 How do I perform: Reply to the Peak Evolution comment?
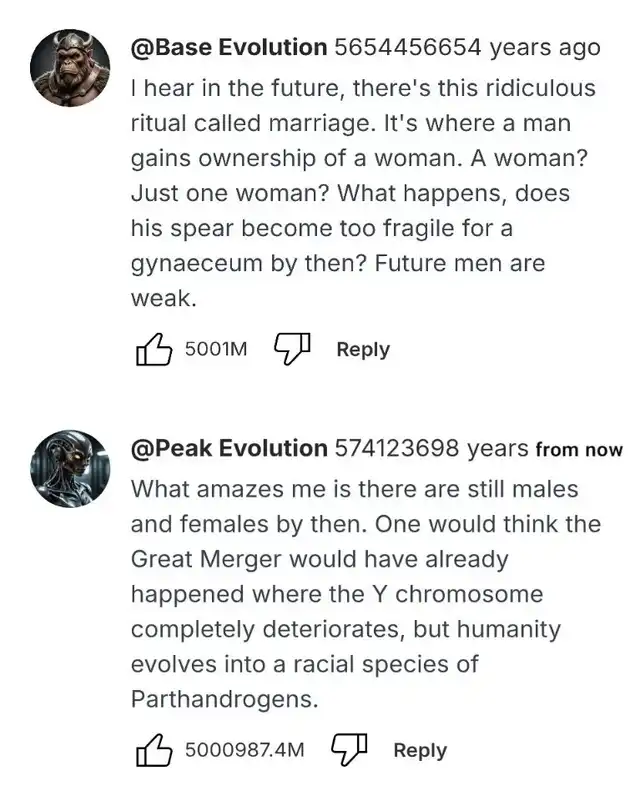point(420,749)
